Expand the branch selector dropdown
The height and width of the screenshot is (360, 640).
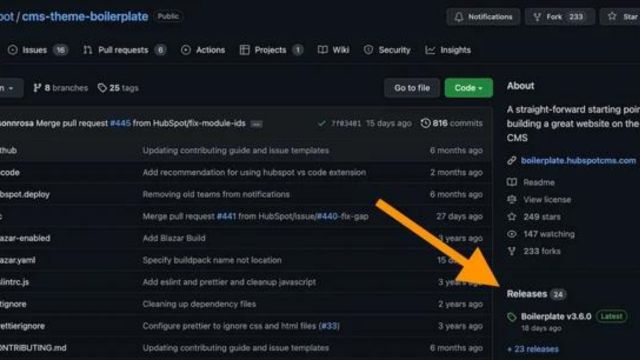[x=11, y=88]
